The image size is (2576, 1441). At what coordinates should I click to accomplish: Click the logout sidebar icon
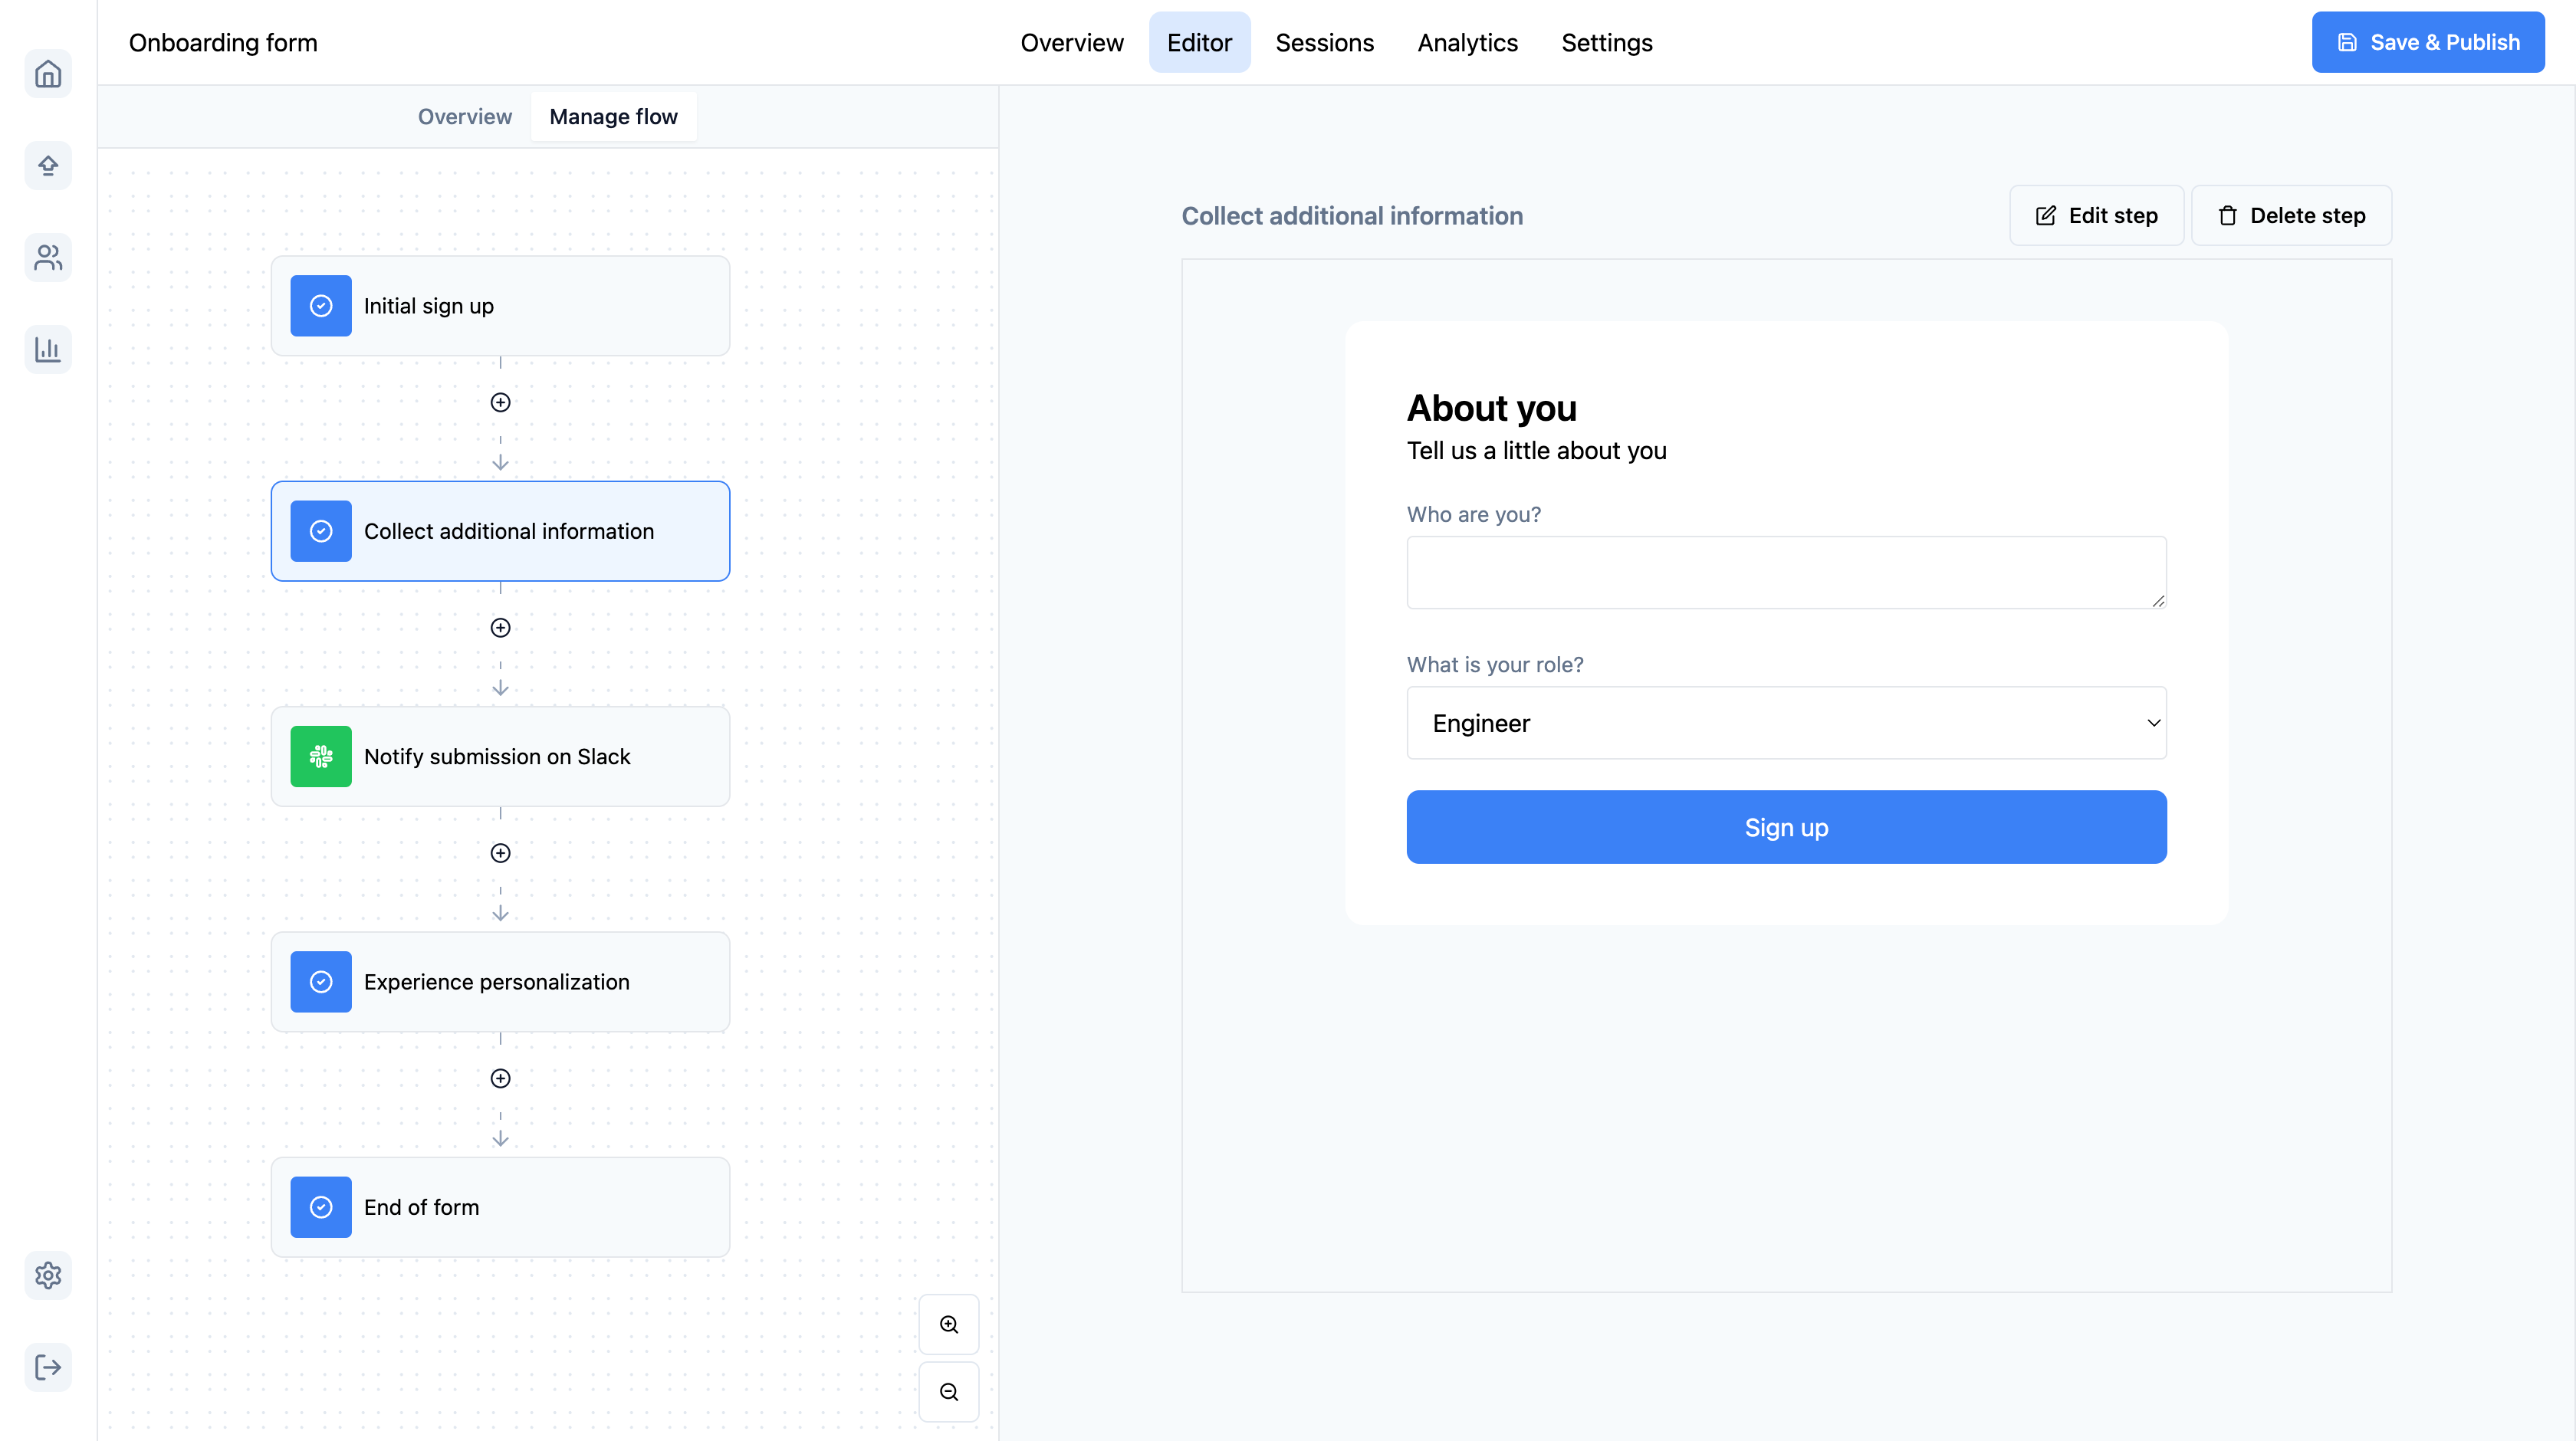click(x=48, y=1367)
